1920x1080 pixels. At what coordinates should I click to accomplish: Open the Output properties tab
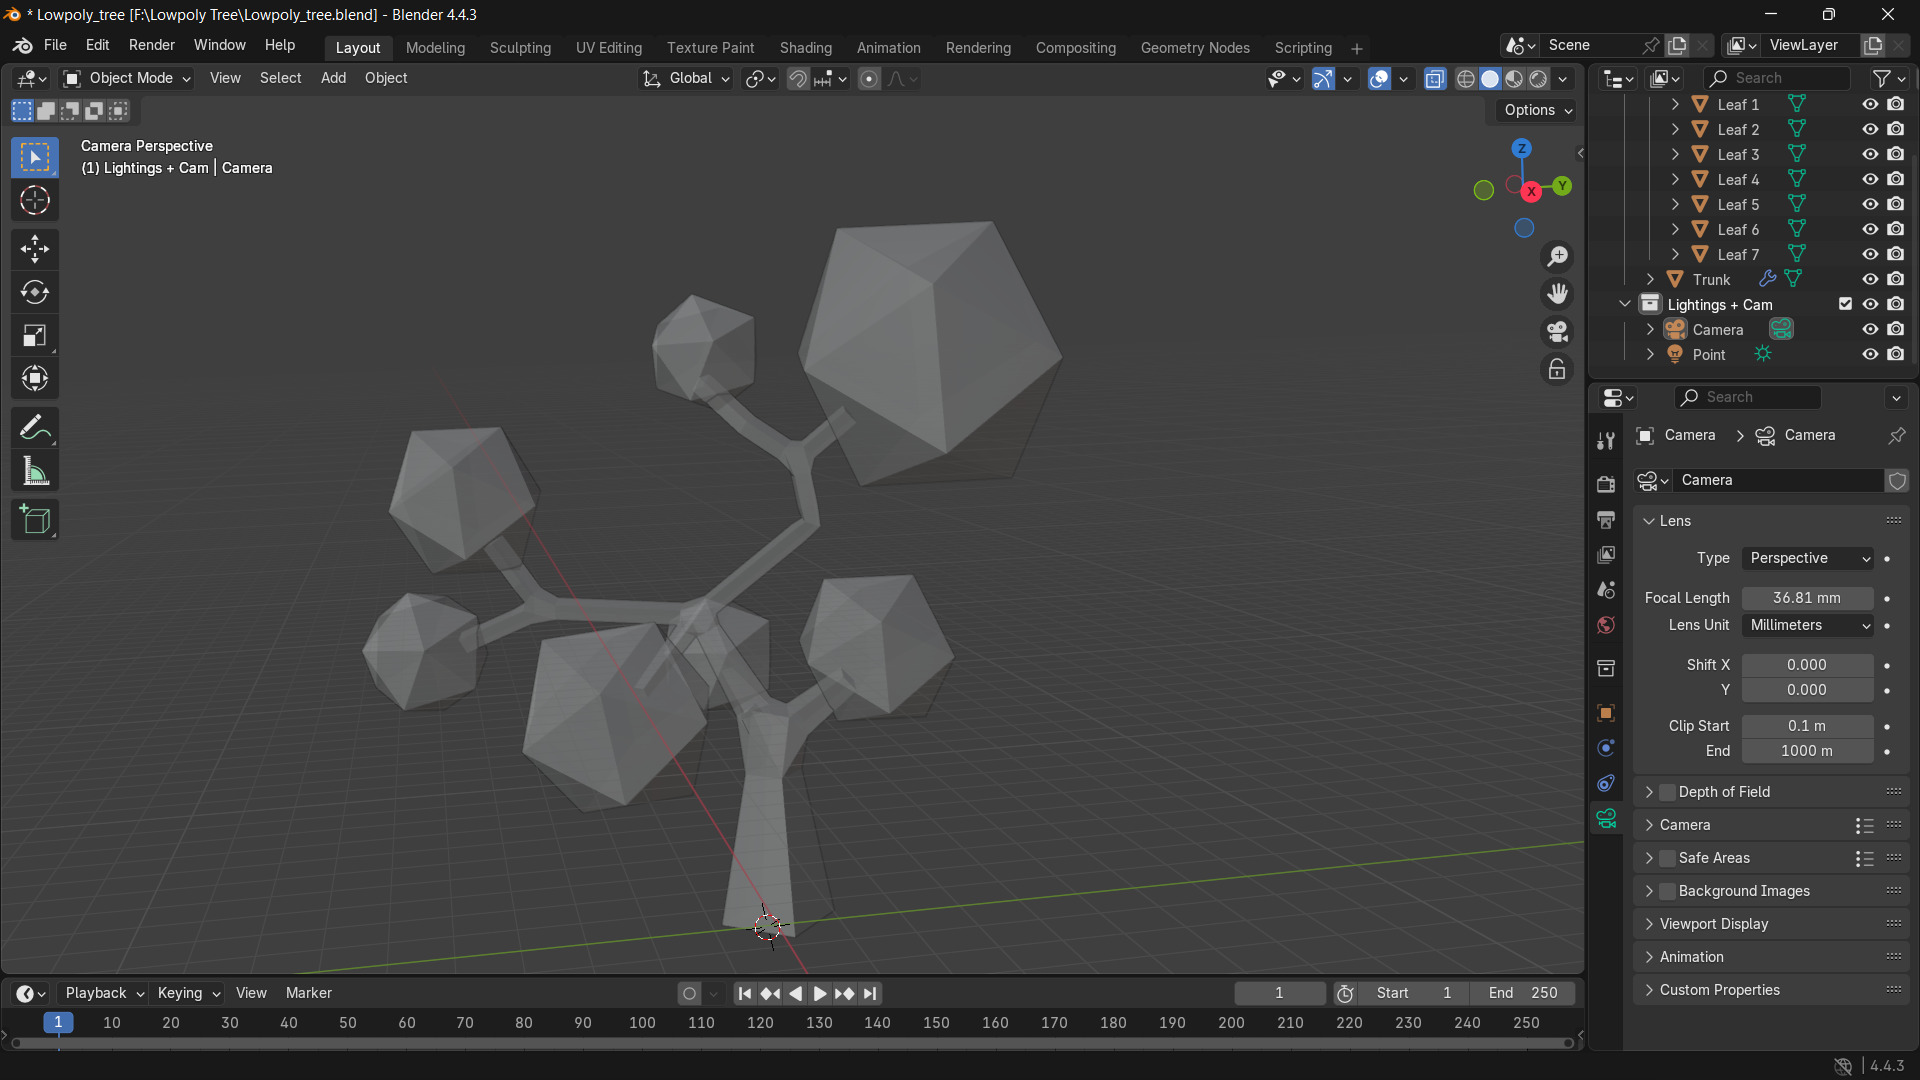(x=1606, y=520)
